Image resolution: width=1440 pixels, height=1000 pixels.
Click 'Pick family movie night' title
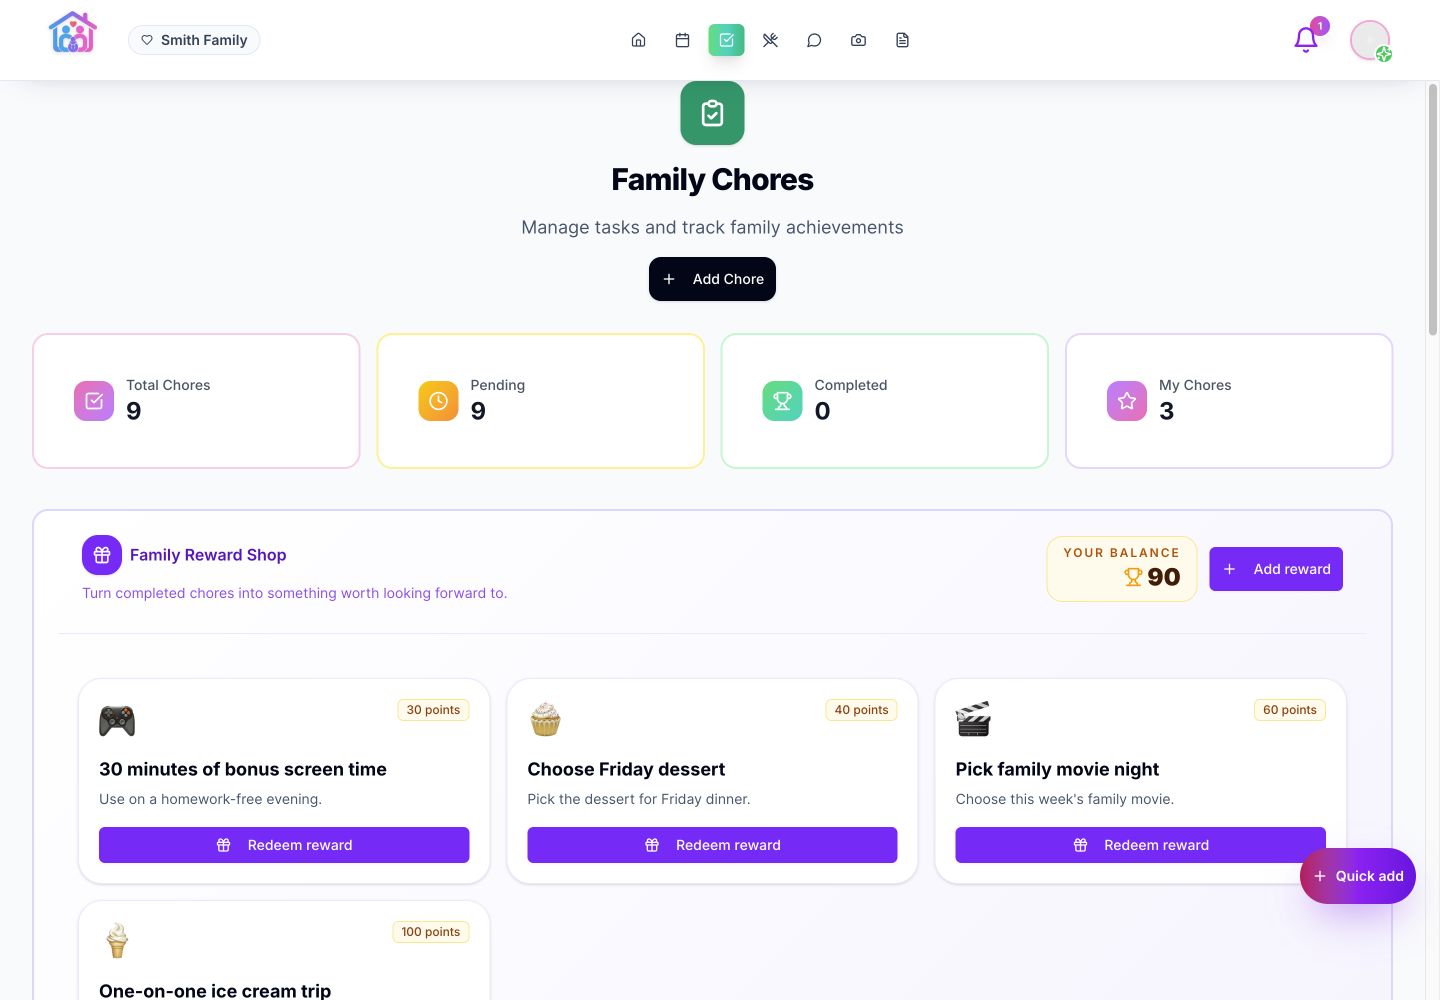(1057, 769)
